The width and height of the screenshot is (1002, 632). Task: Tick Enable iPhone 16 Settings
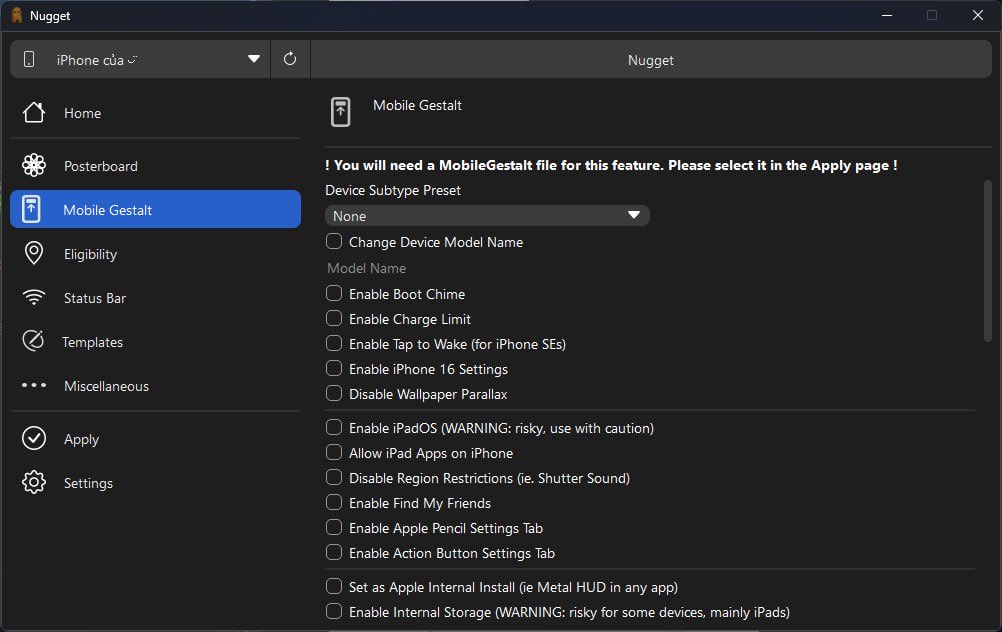coord(334,368)
